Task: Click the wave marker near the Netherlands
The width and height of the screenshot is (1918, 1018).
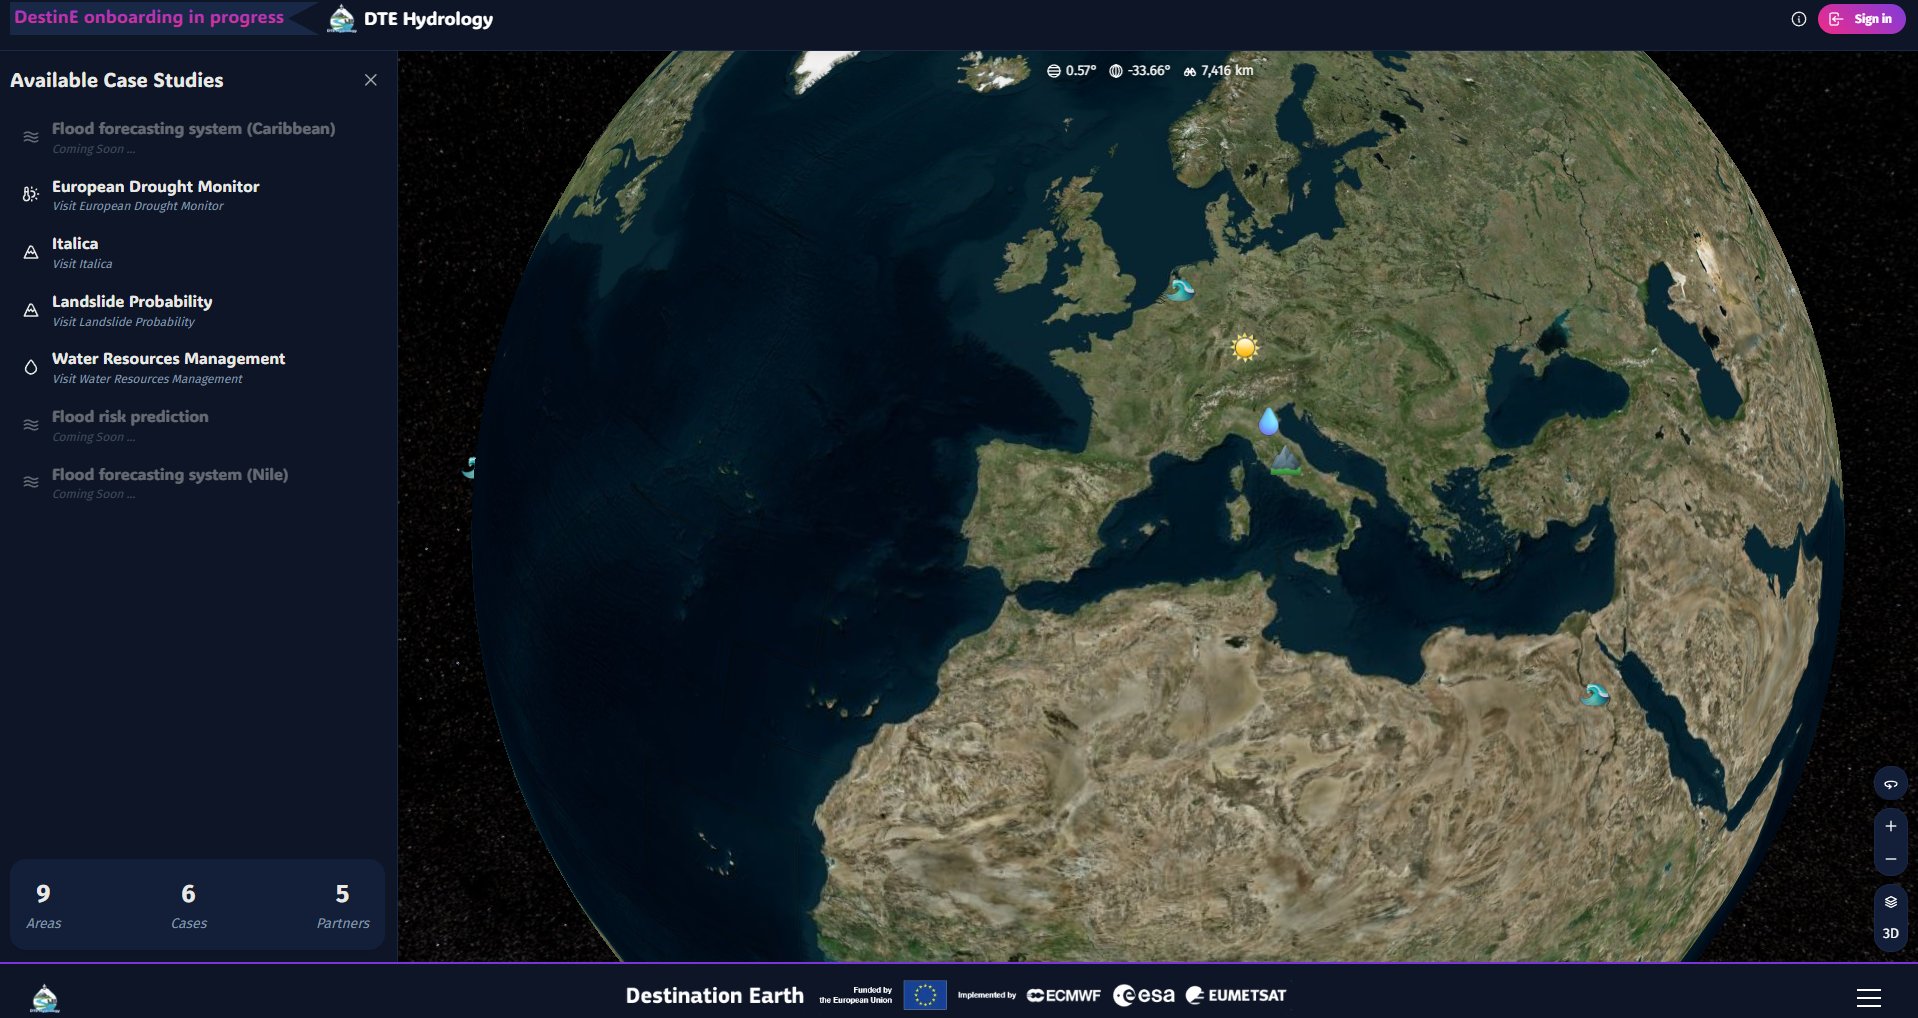Action: pos(1180,289)
